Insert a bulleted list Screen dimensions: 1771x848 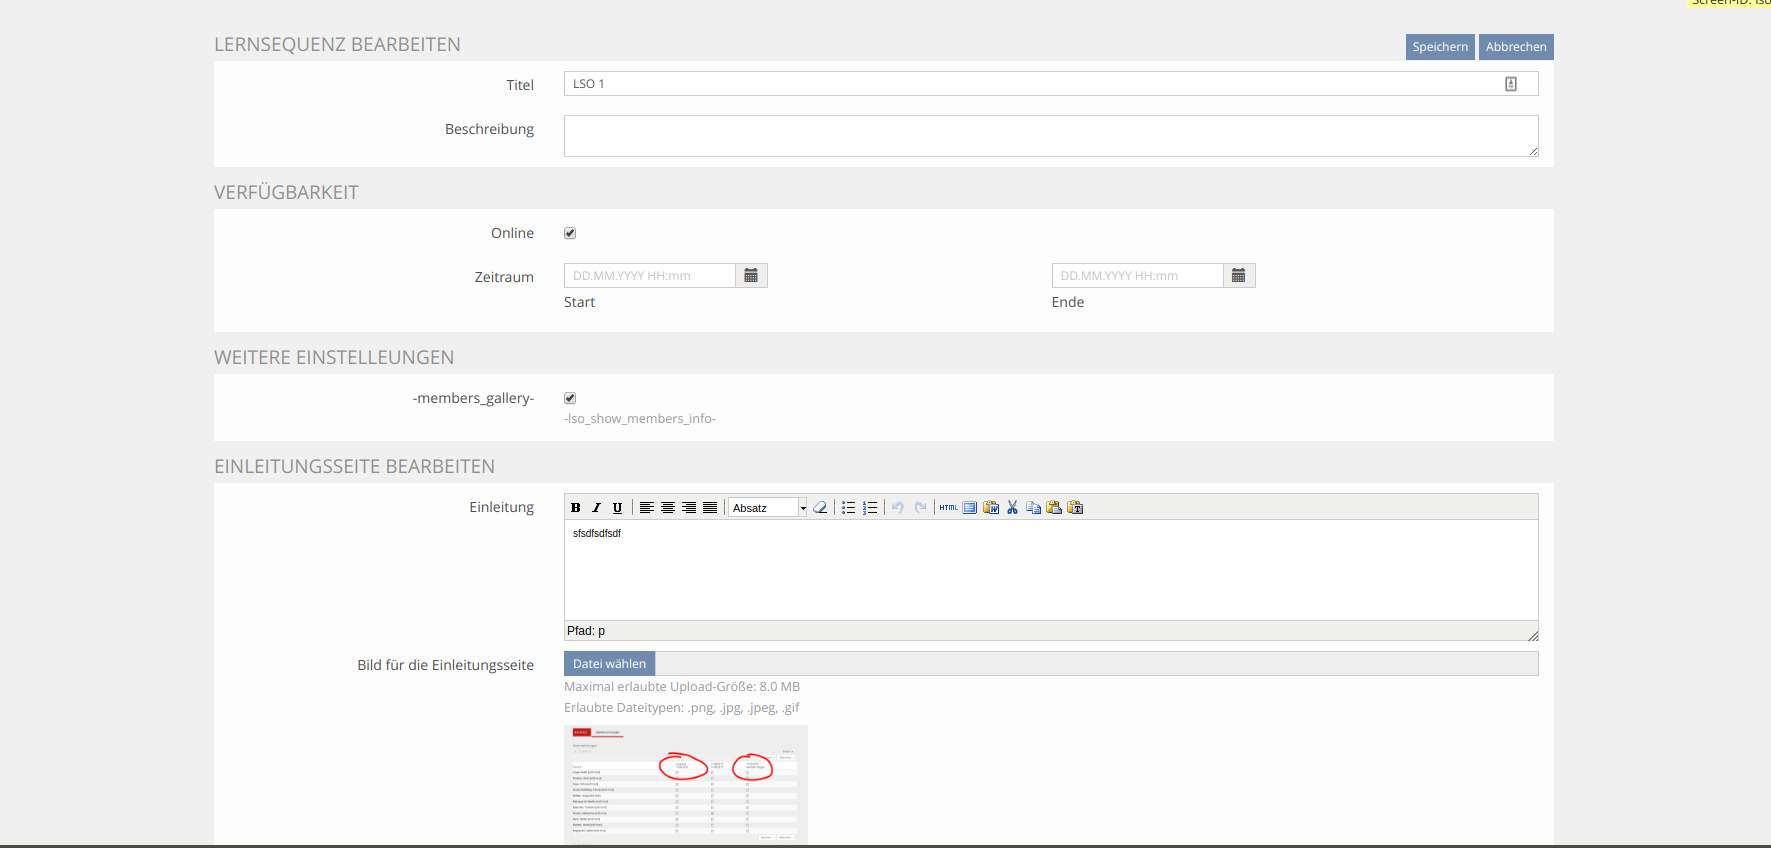point(849,508)
